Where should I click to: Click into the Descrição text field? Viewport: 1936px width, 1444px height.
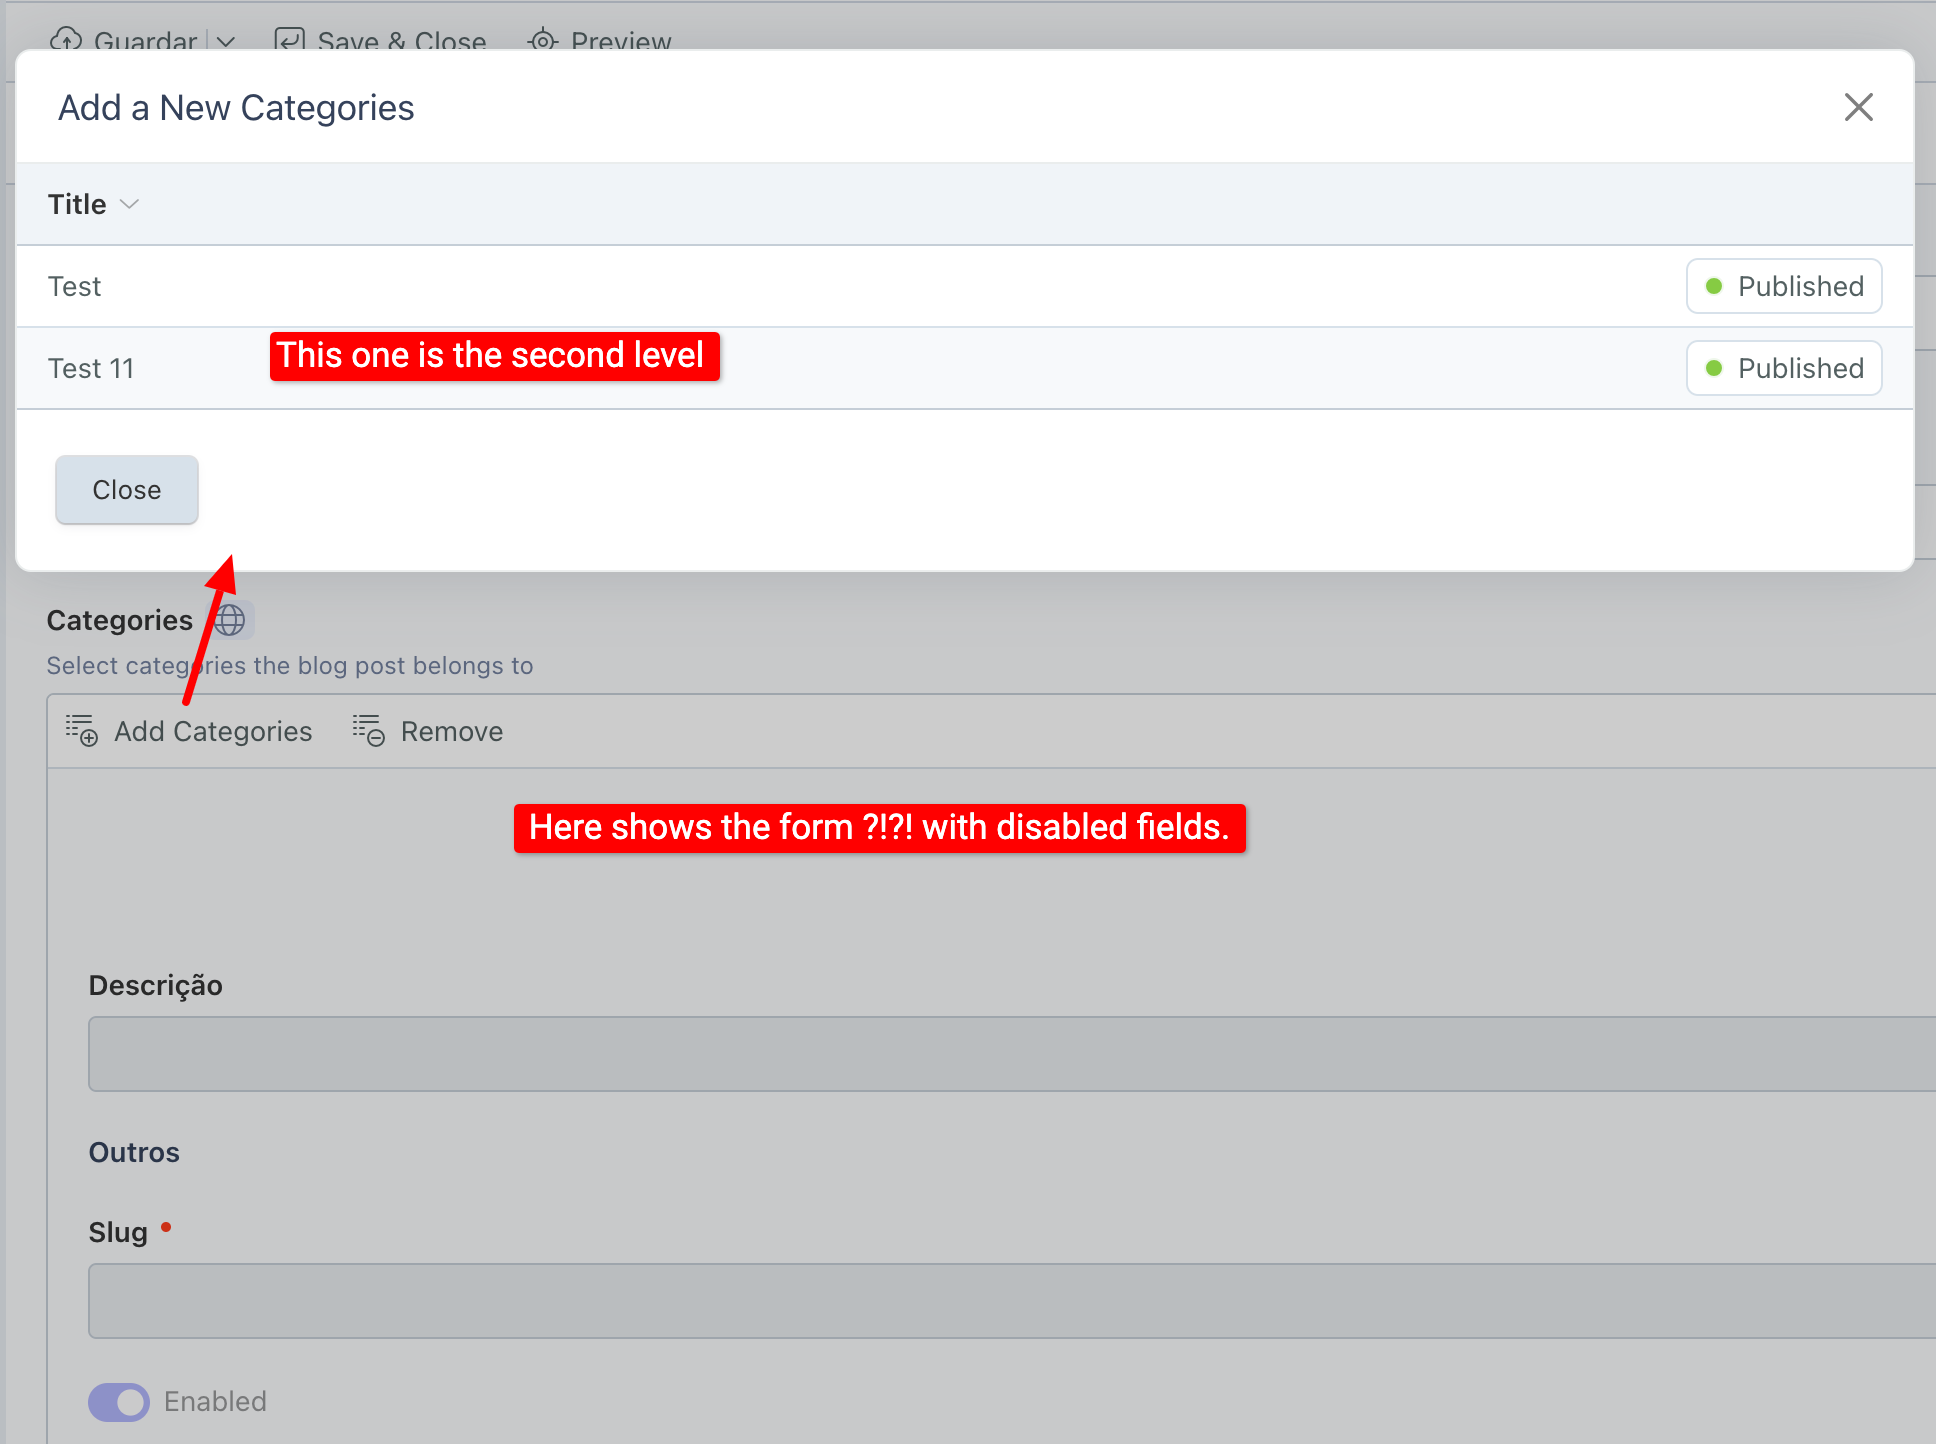point(1000,1054)
